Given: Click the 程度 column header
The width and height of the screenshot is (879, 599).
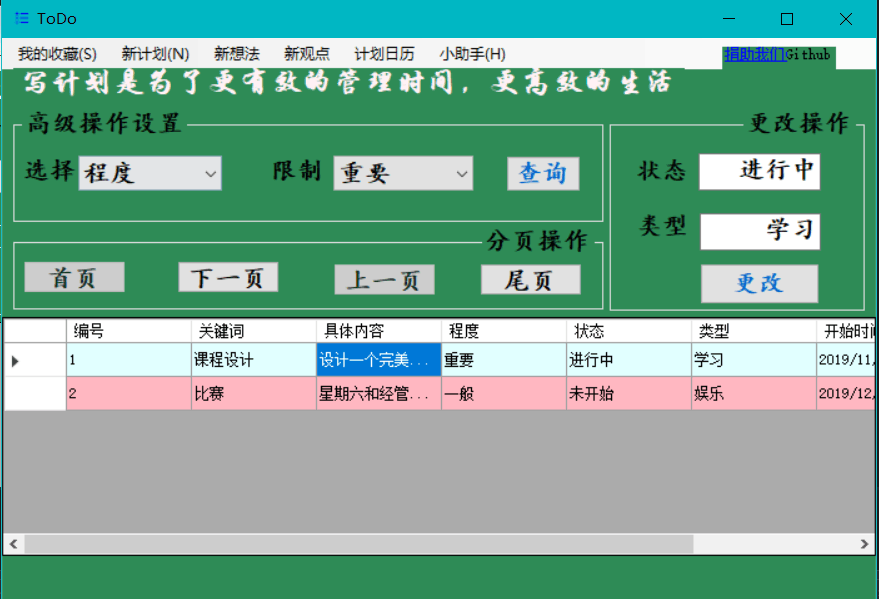Looking at the screenshot, I should click(x=504, y=331).
